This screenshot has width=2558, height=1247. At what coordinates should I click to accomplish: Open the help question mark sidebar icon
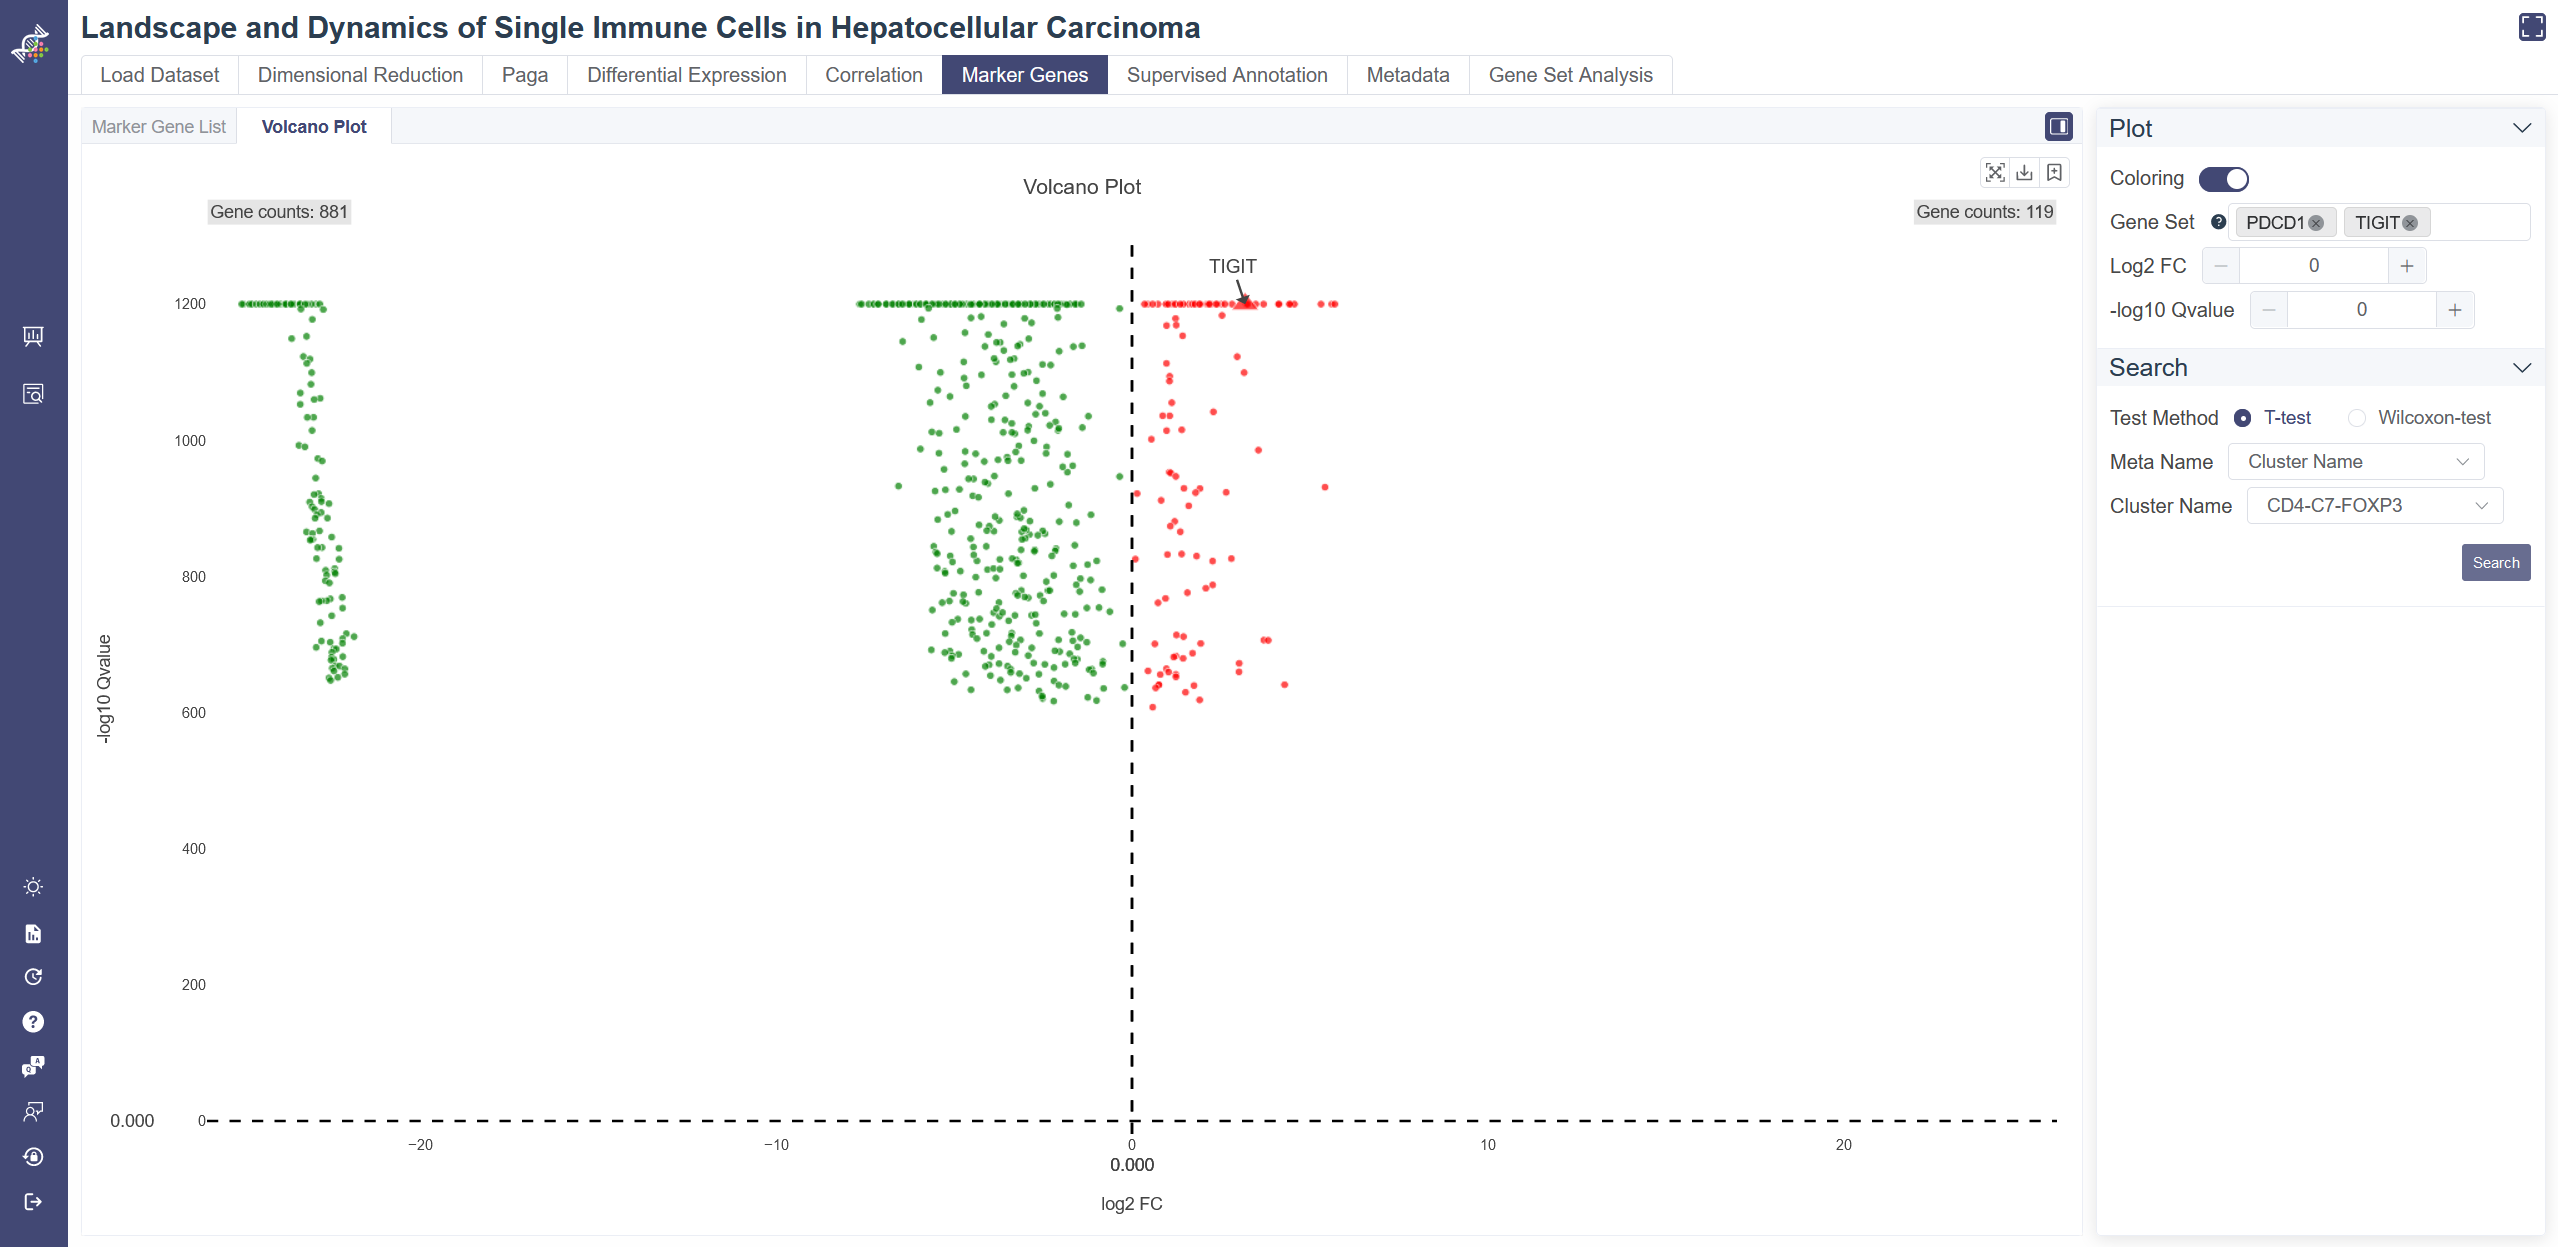pos(33,1021)
